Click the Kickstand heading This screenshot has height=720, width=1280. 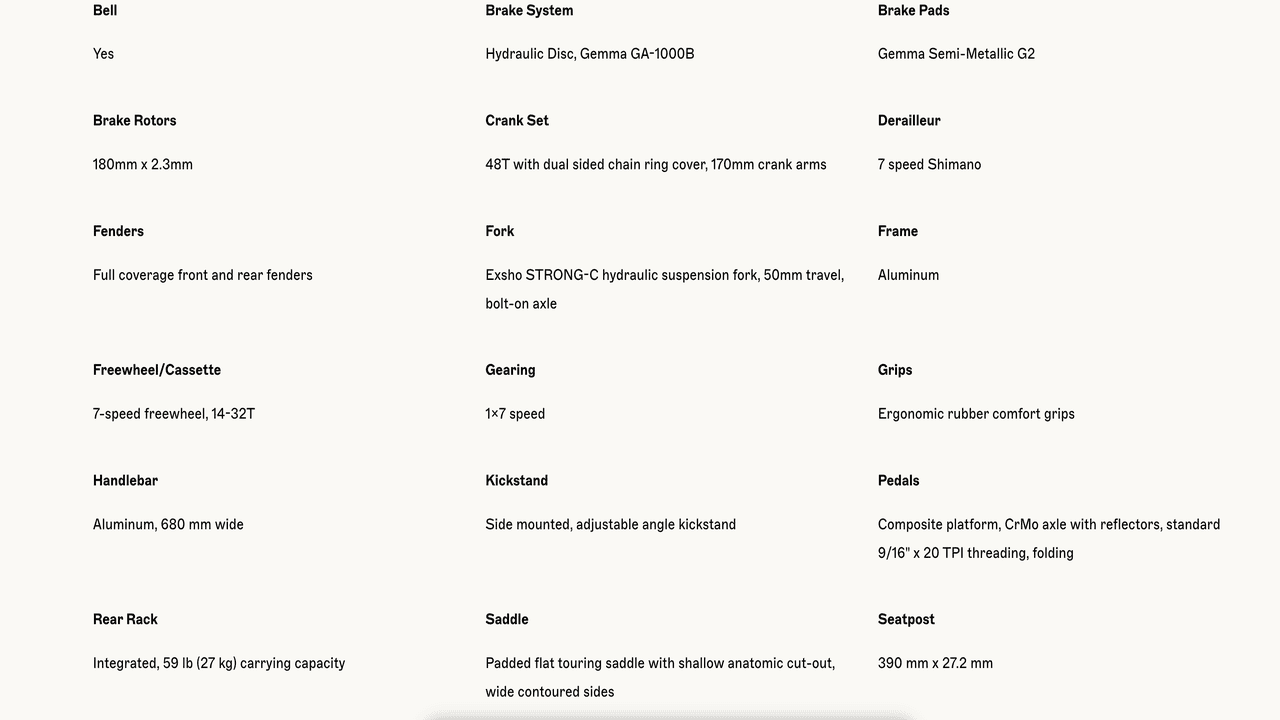tap(517, 481)
